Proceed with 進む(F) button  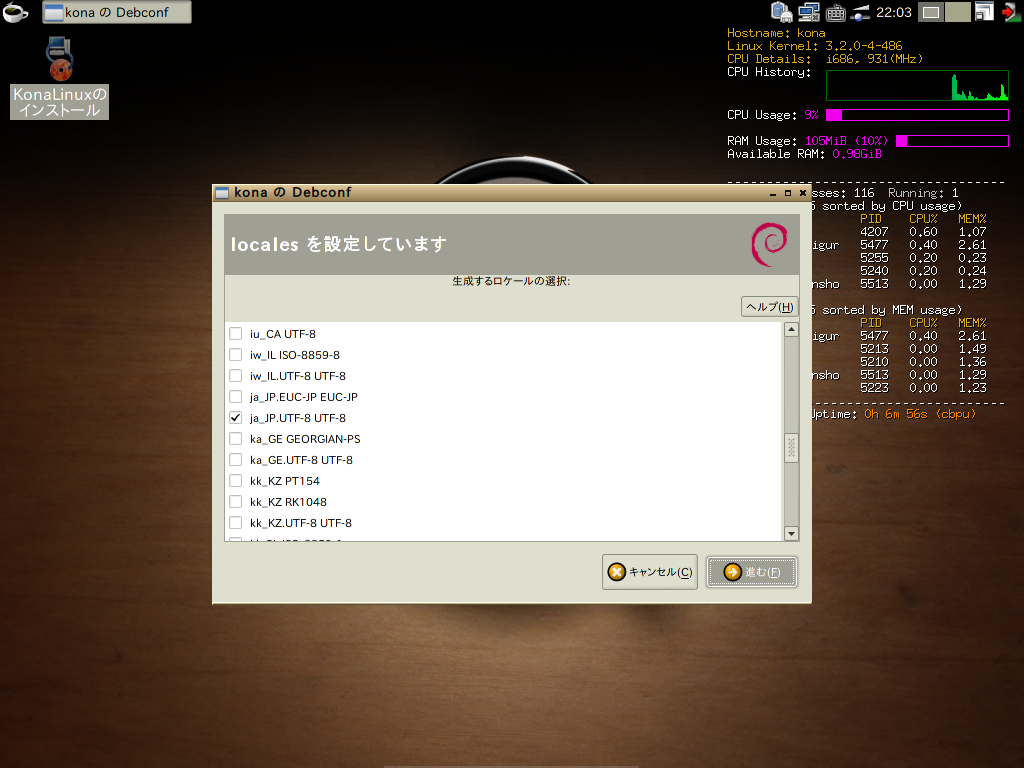click(x=752, y=572)
